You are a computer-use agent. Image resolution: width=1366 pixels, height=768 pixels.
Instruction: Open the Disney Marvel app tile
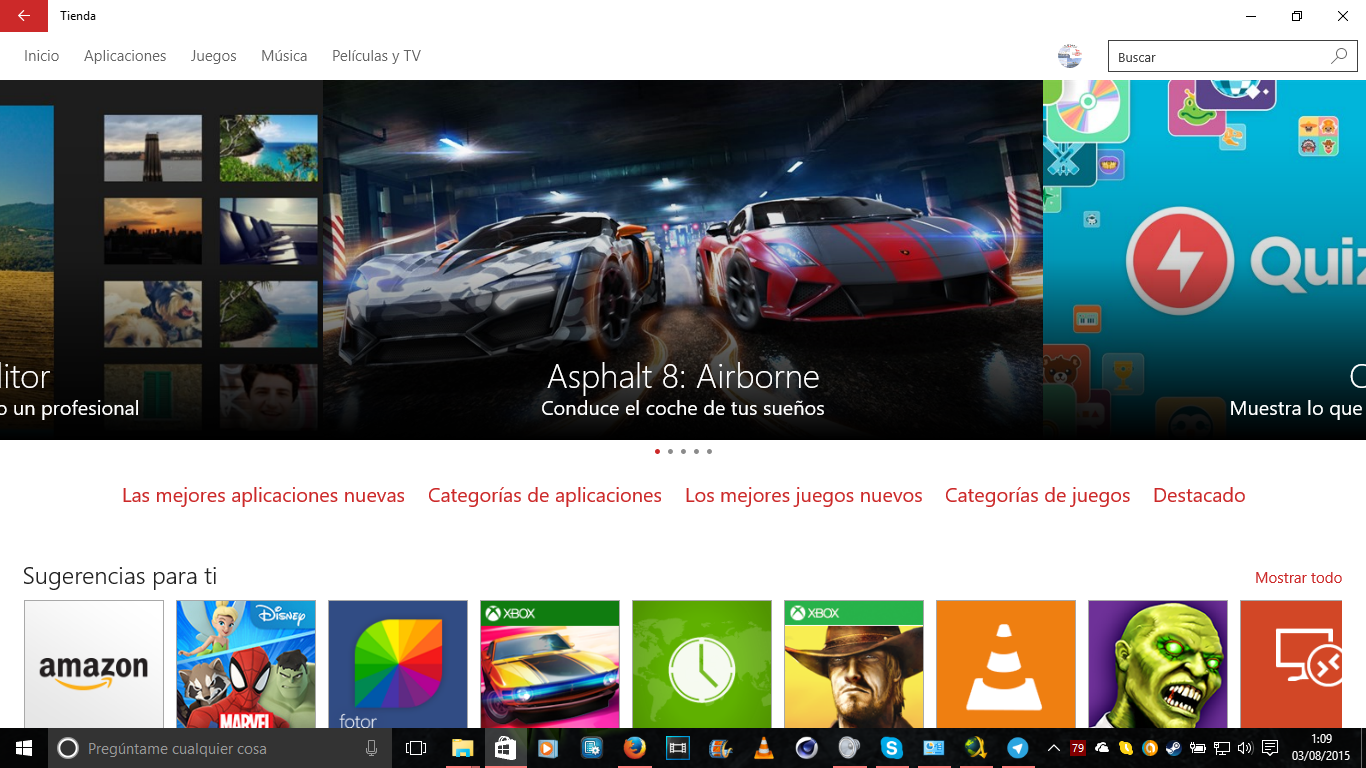pos(246,664)
